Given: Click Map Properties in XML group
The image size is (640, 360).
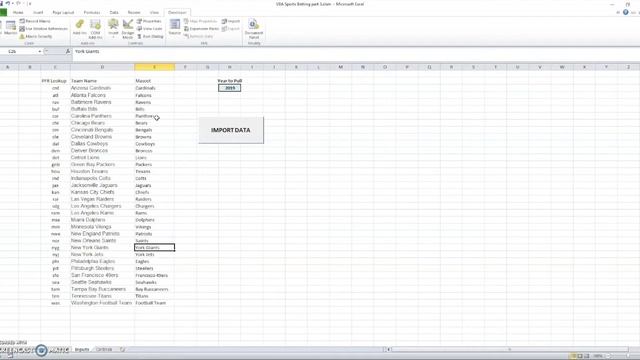Looking at the screenshot, I should click(x=200, y=21).
